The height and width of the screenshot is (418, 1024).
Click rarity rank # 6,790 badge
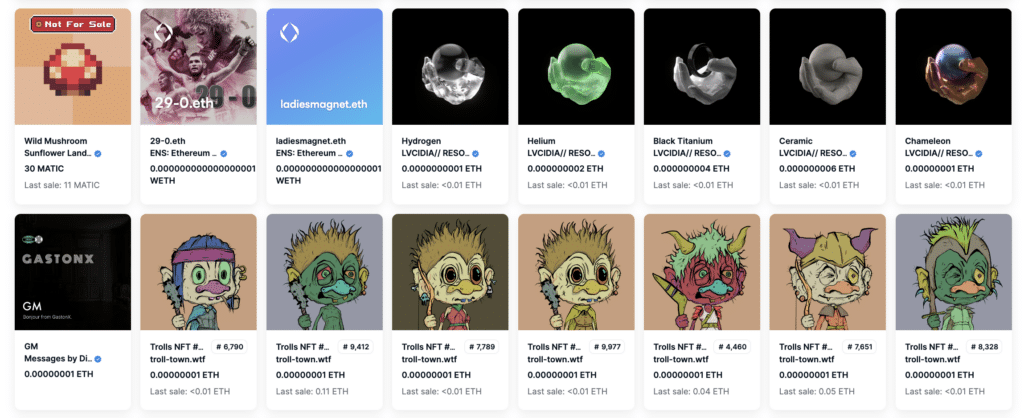tap(229, 347)
